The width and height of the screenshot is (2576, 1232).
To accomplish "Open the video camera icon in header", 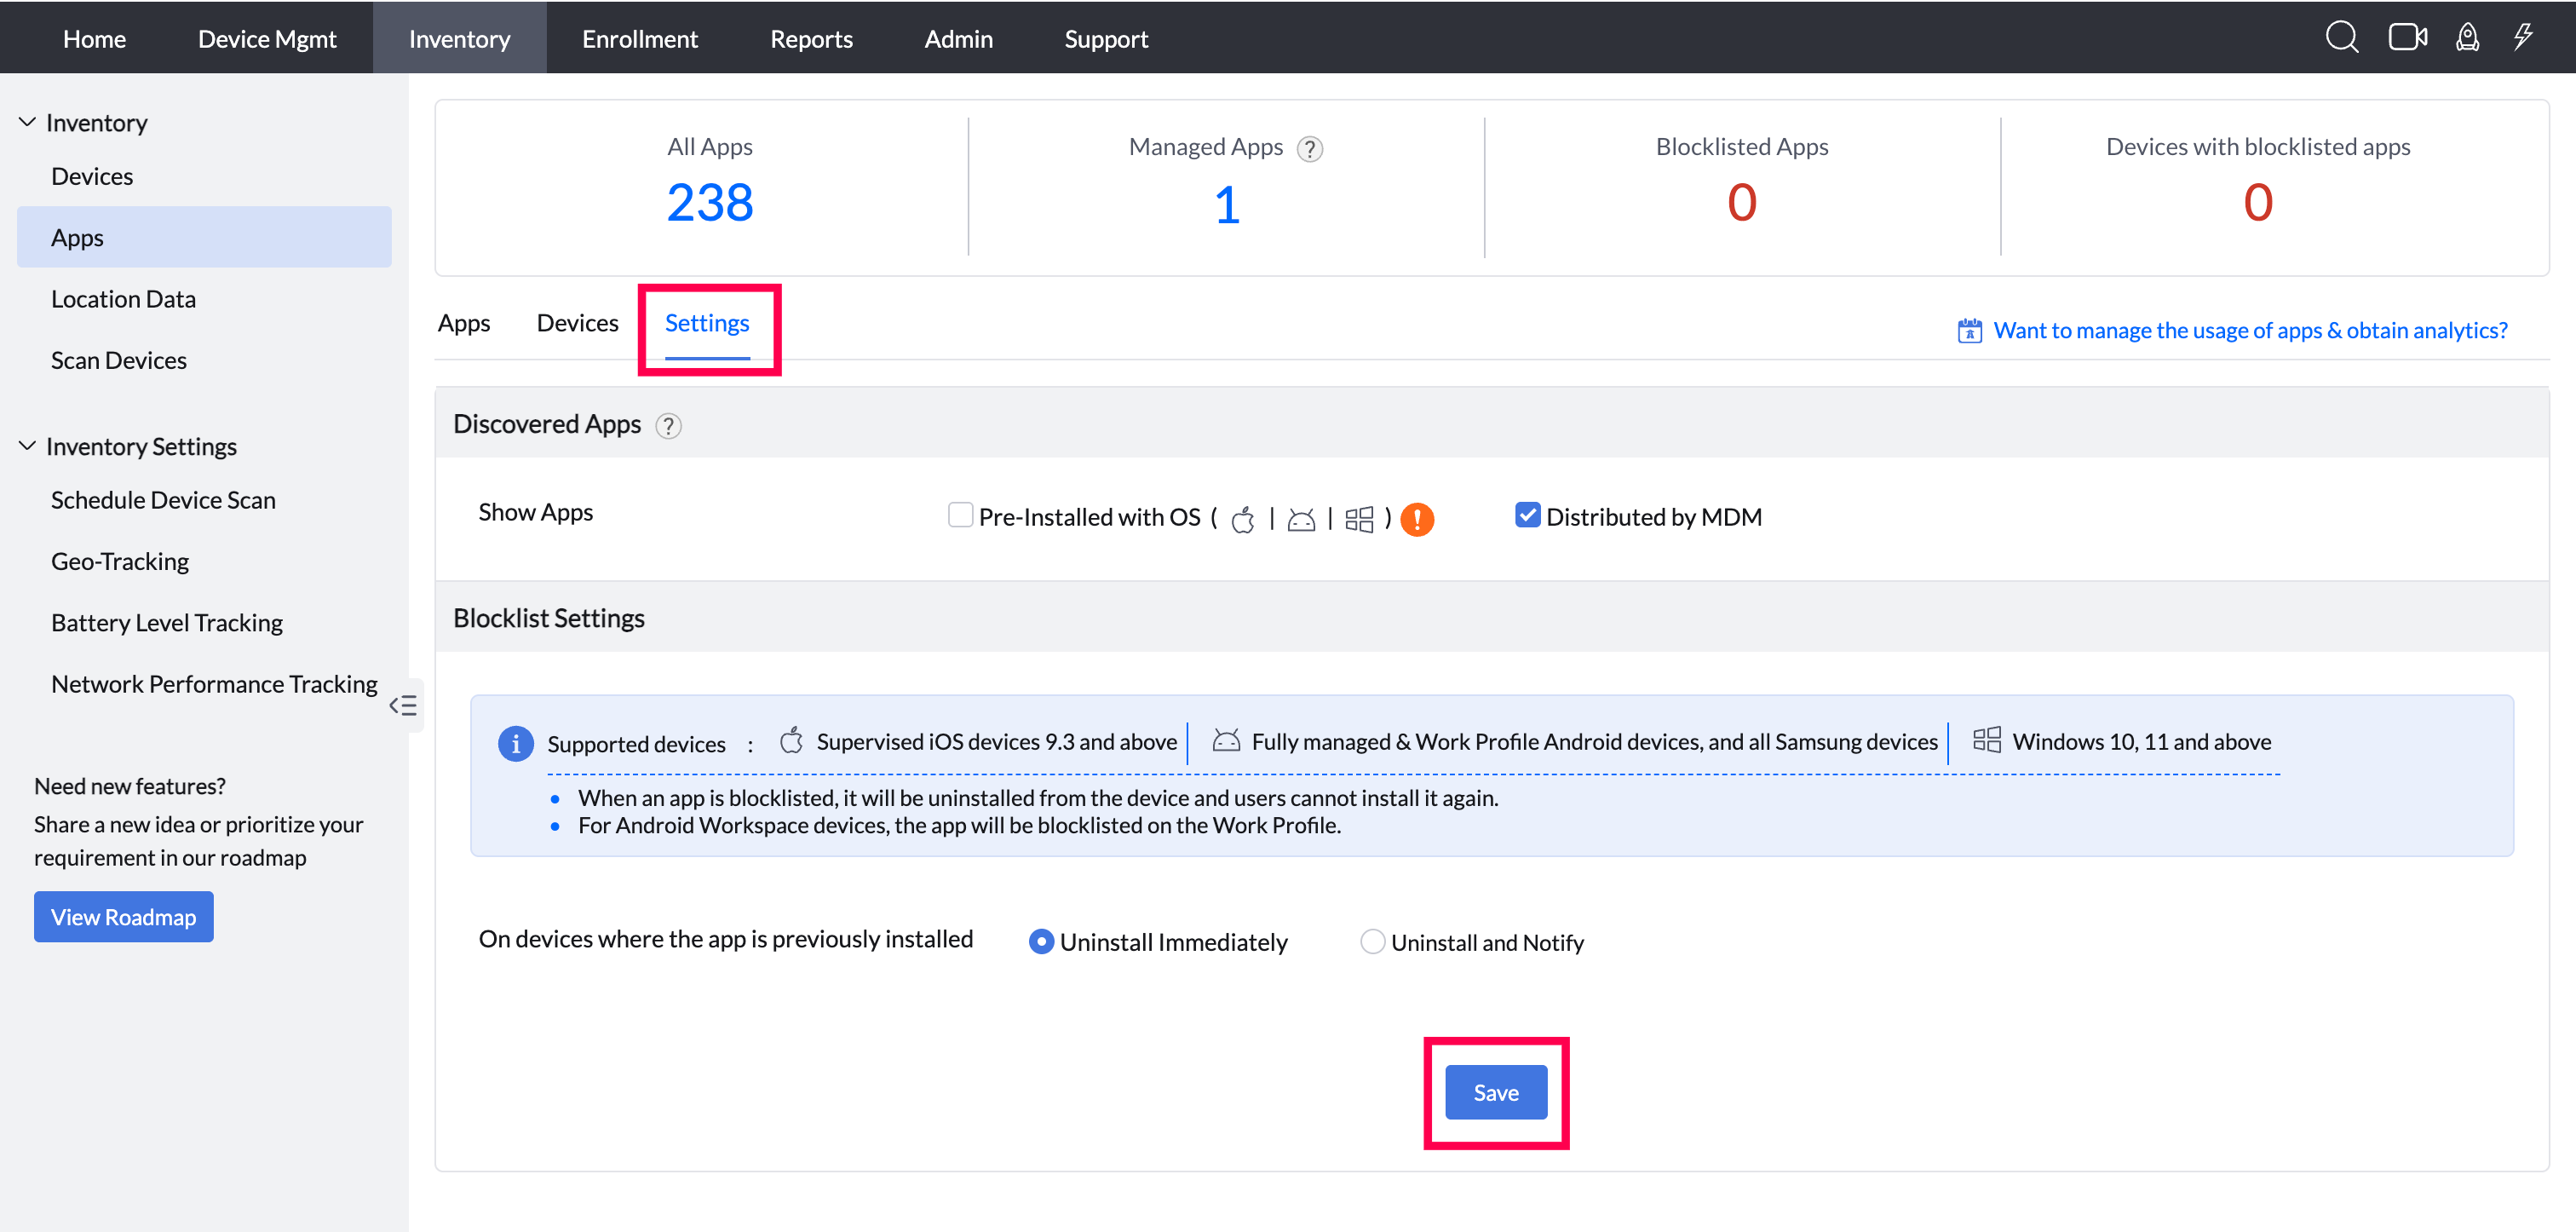I will tap(2406, 38).
